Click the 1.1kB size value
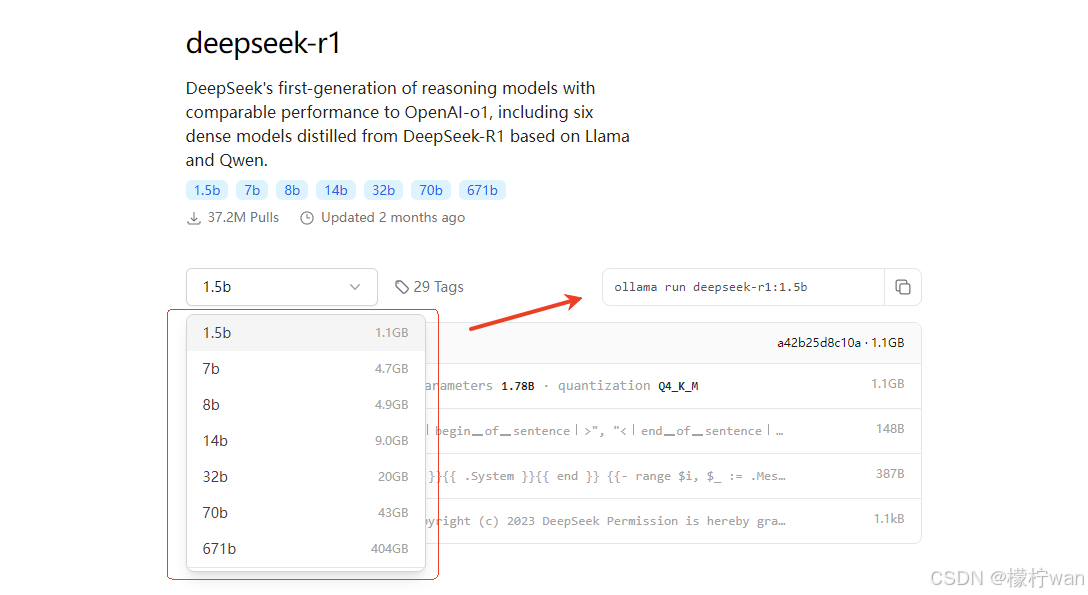This screenshot has width=1088, height=595. (889, 519)
